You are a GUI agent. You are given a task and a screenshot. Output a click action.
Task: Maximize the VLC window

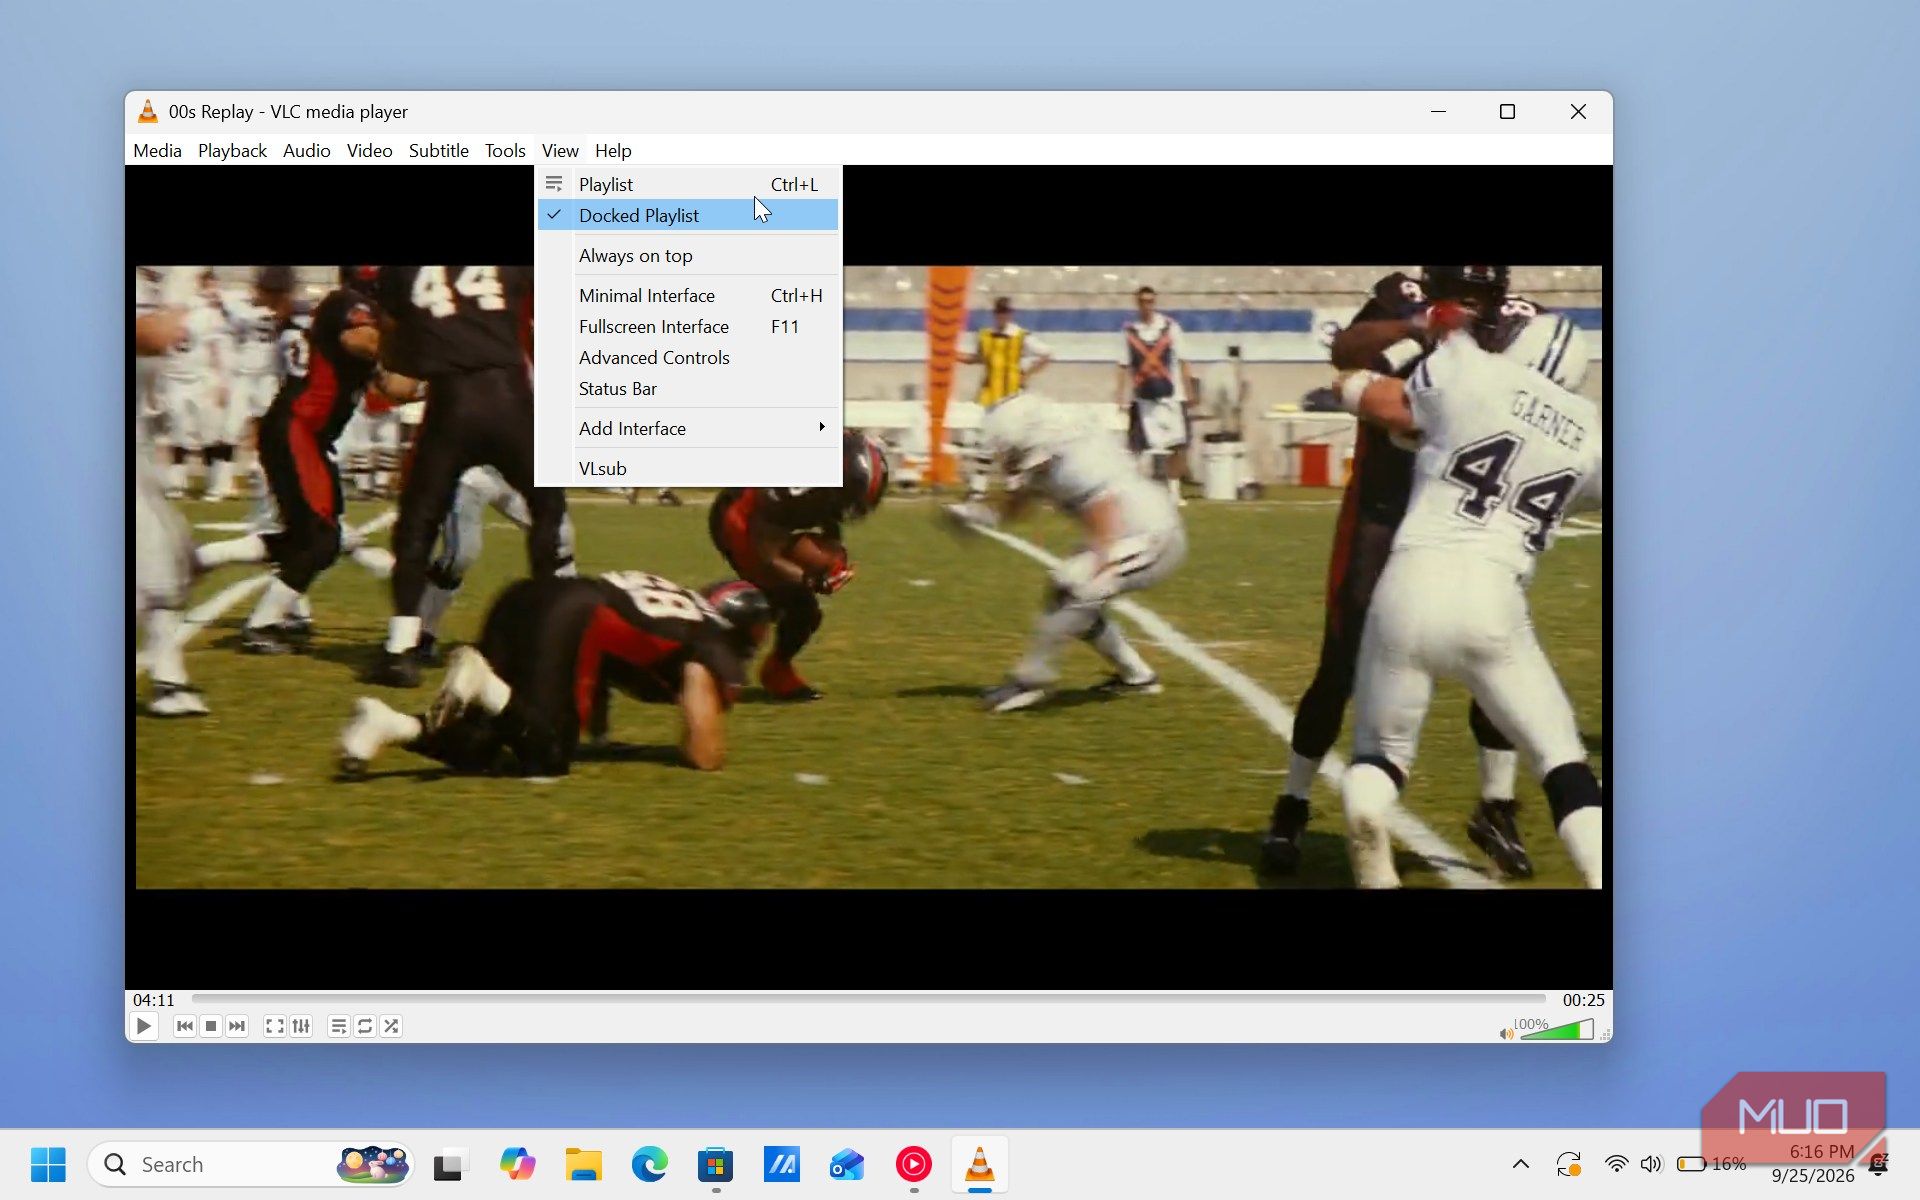(1507, 111)
